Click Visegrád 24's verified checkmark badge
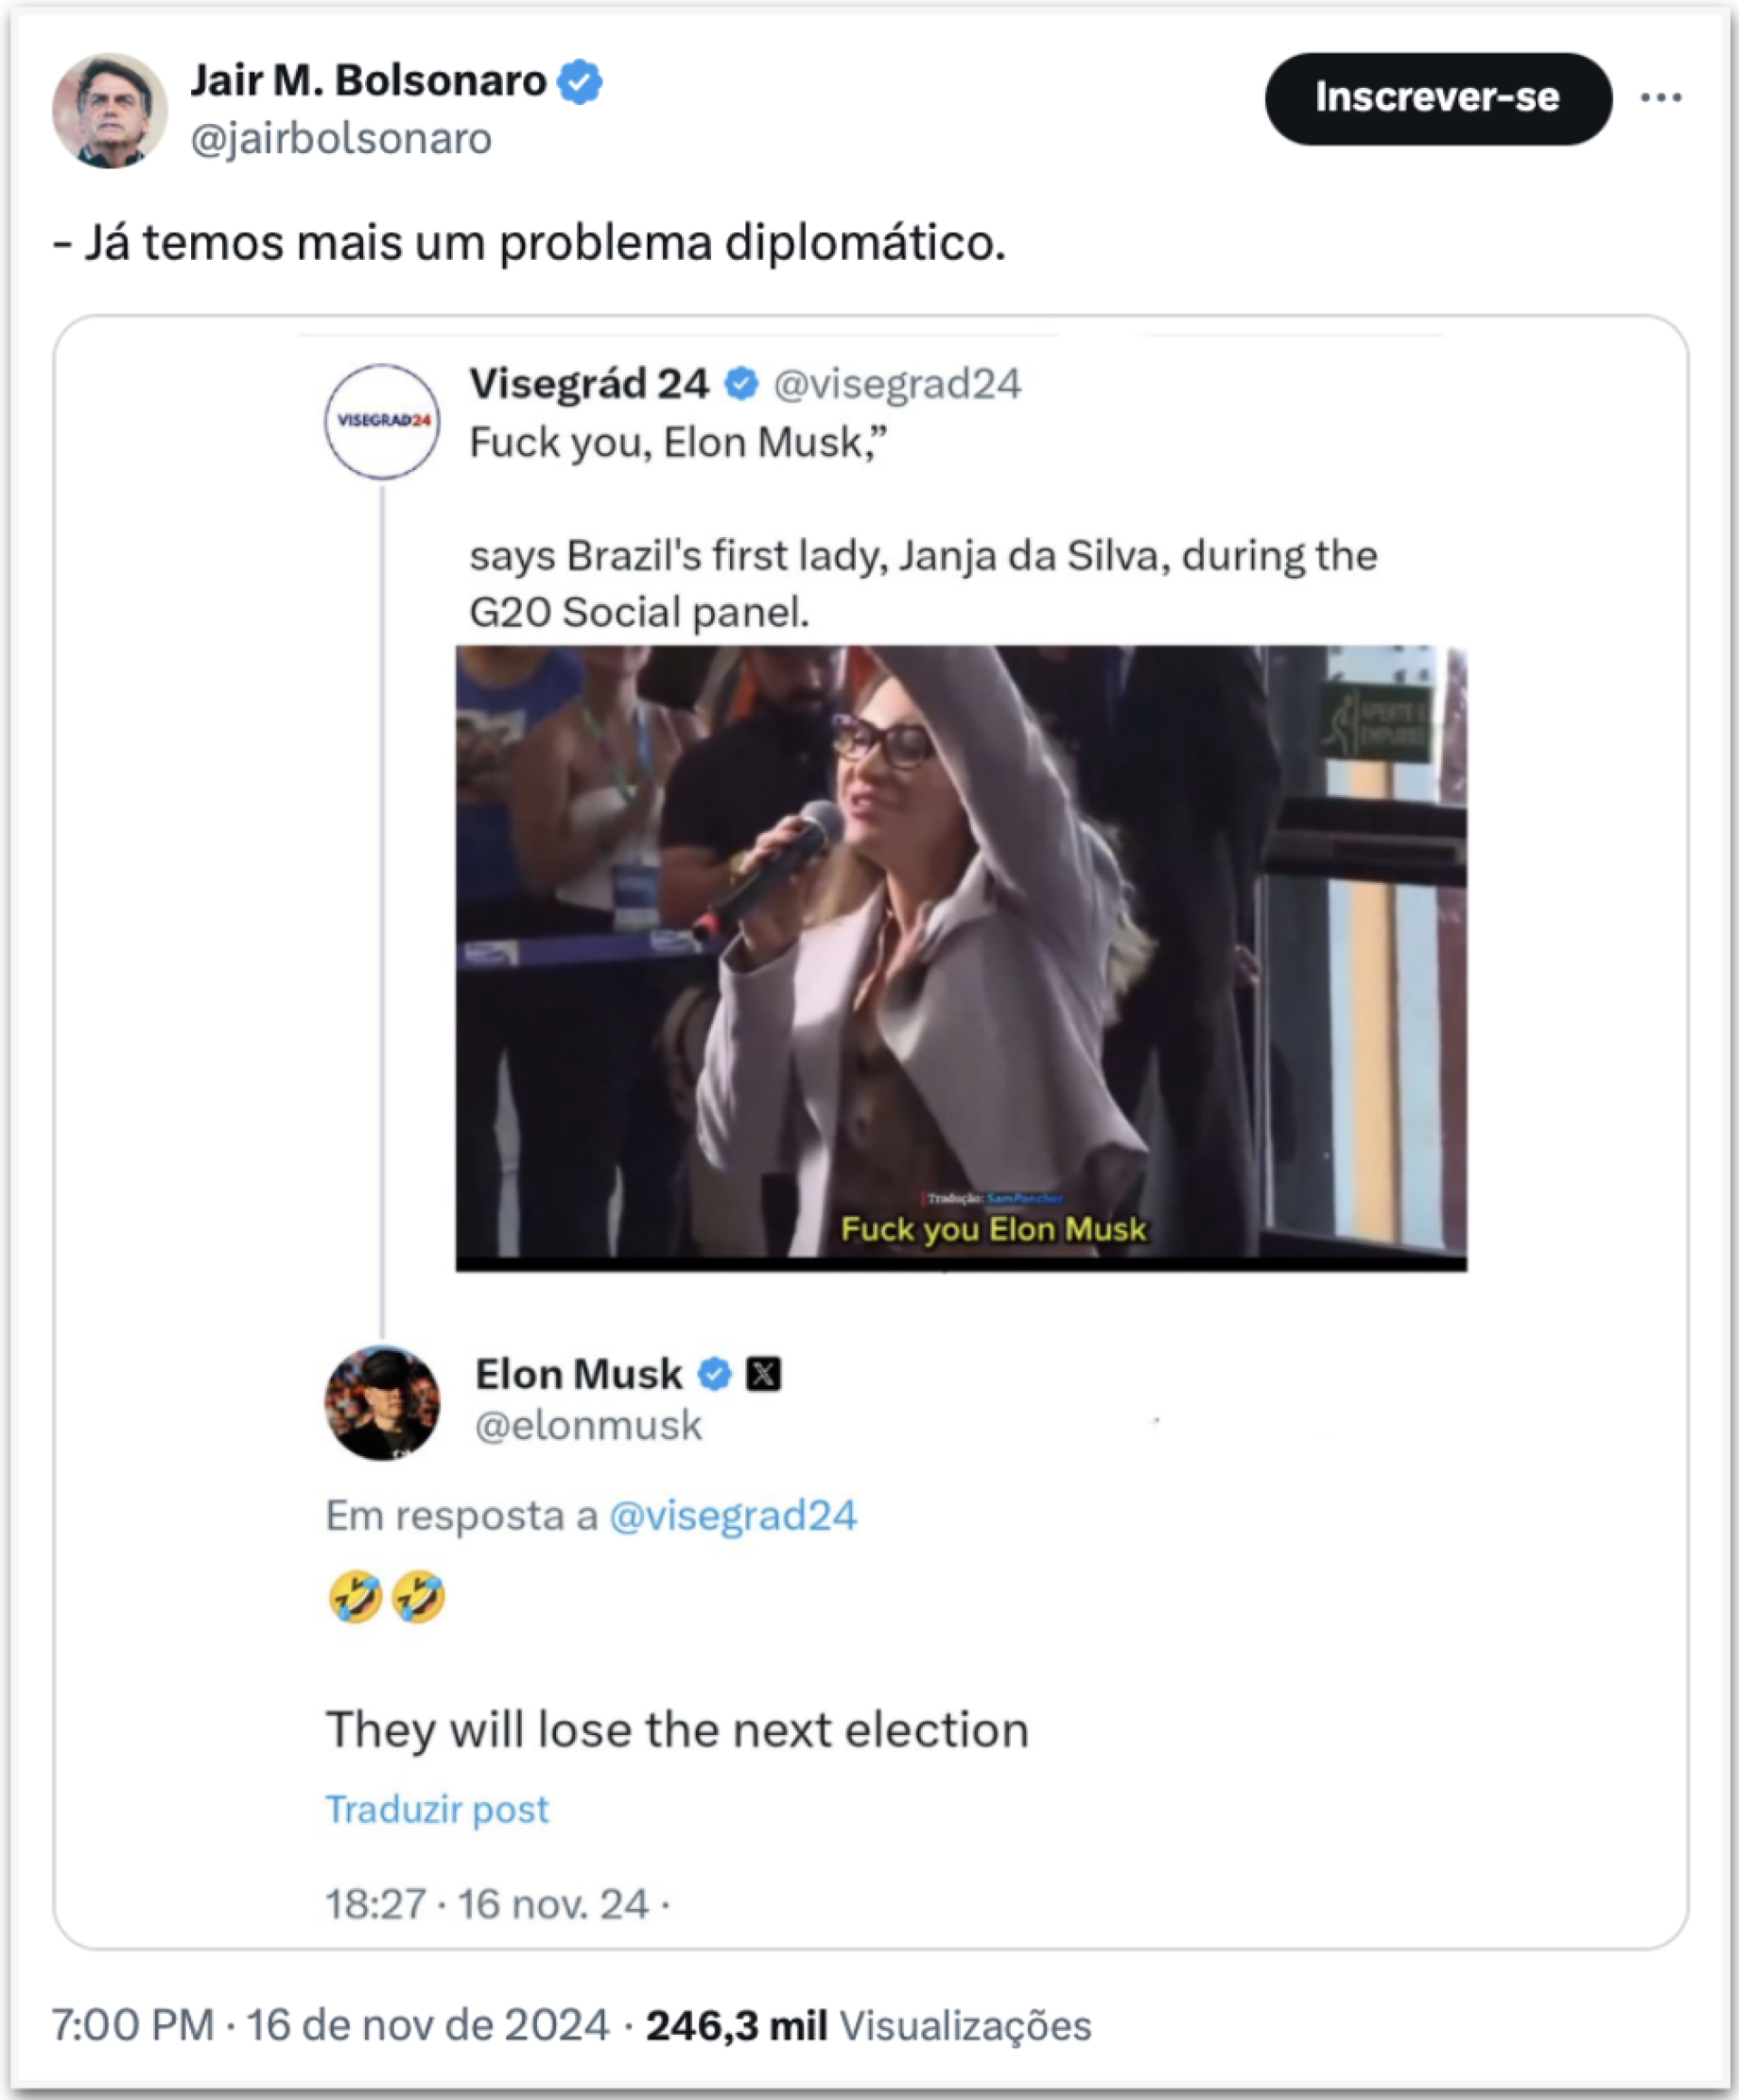The image size is (1739, 2100). click(x=741, y=384)
